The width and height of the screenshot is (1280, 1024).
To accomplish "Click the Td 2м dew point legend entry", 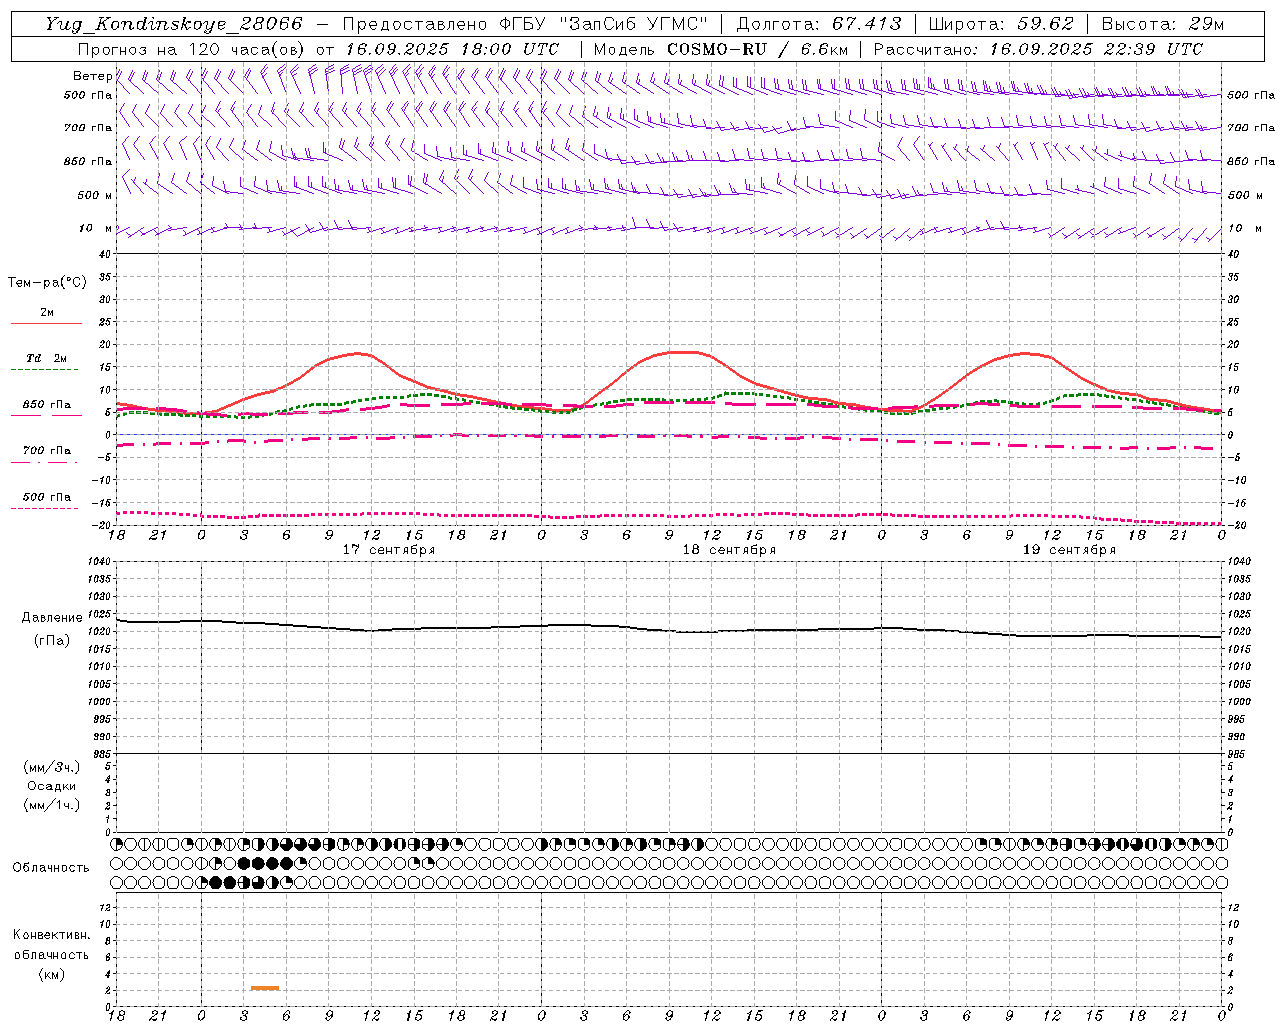I will pos(46,358).
